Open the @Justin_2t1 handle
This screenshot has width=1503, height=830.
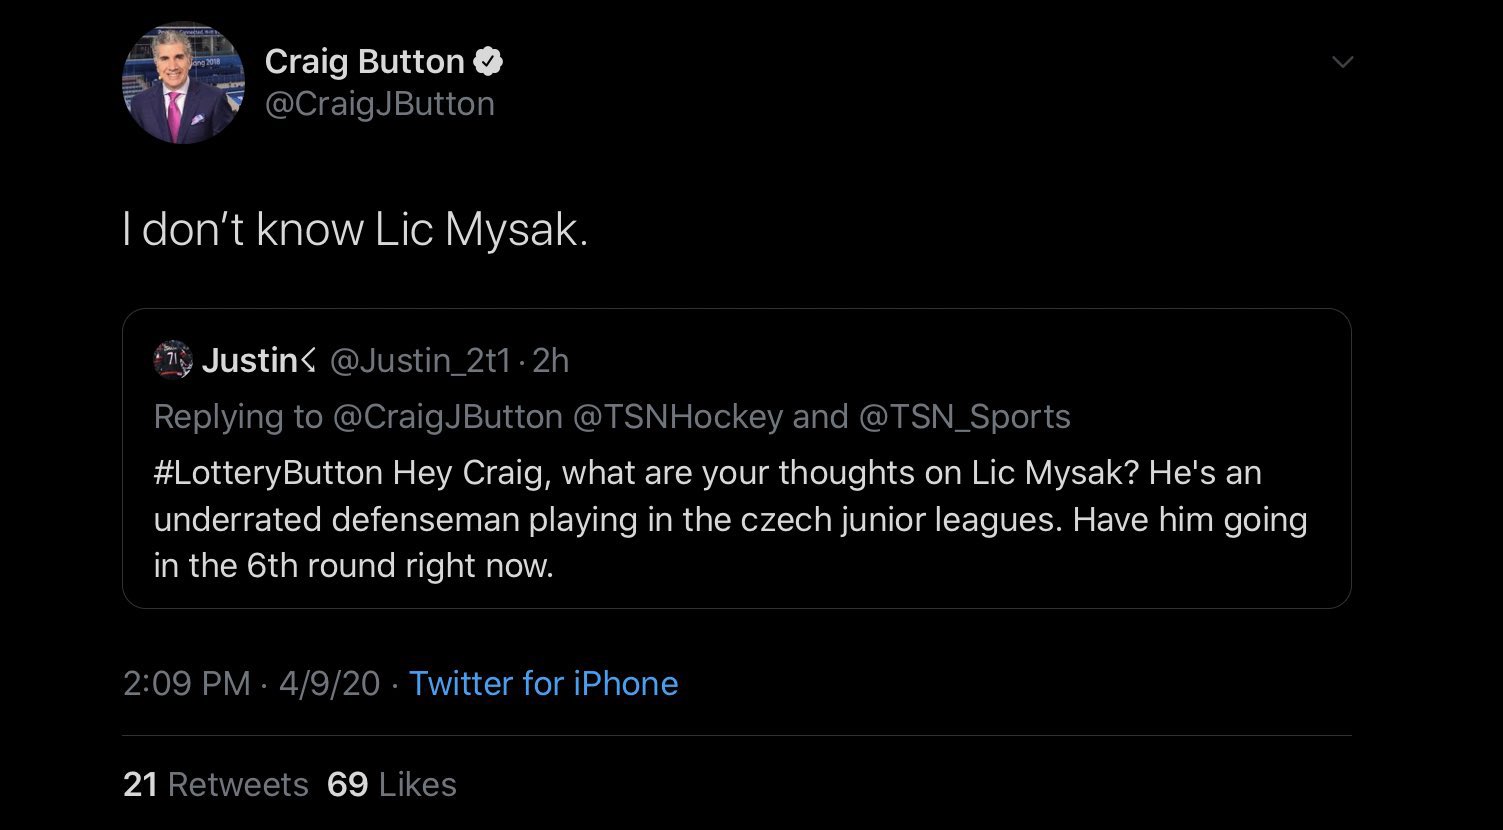click(420, 360)
